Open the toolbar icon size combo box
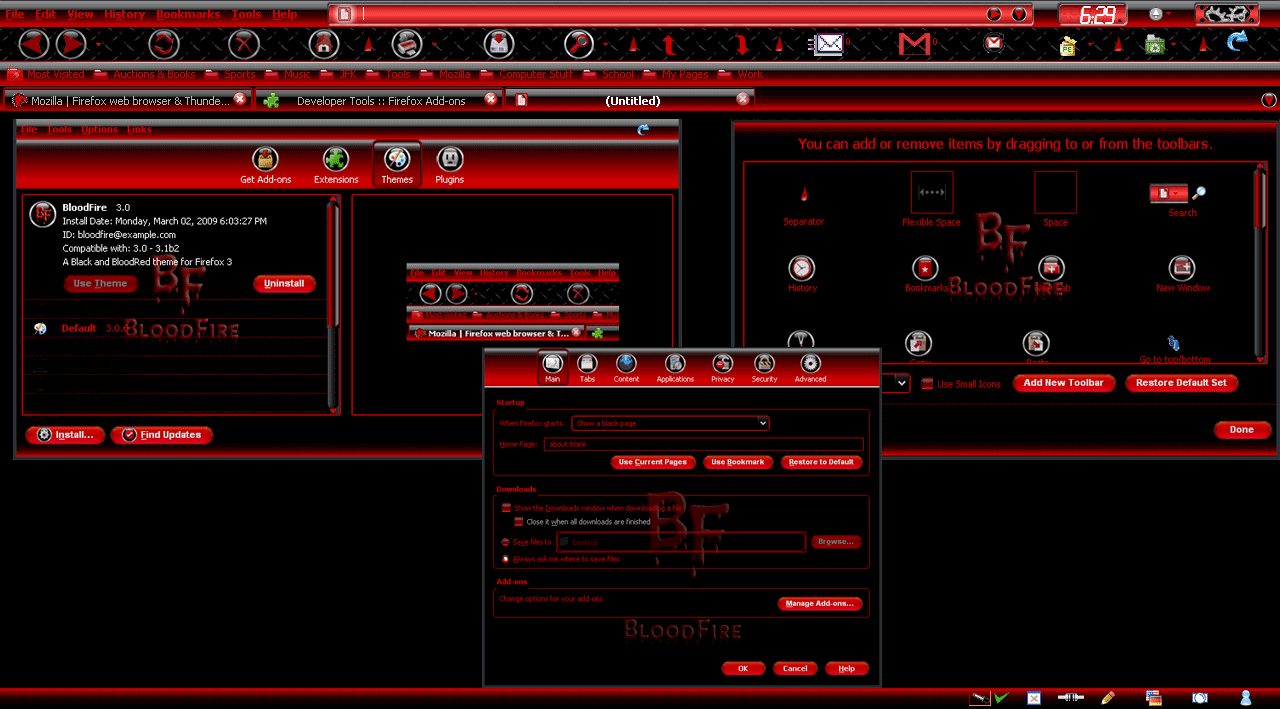This screenshot has width=1280, height=709. (x=899, y=383)
